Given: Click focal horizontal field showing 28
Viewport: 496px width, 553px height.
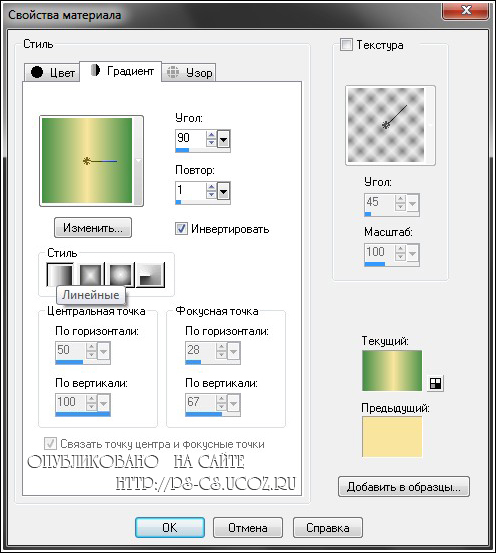Looking at the screenshot, I should [200, 350].
